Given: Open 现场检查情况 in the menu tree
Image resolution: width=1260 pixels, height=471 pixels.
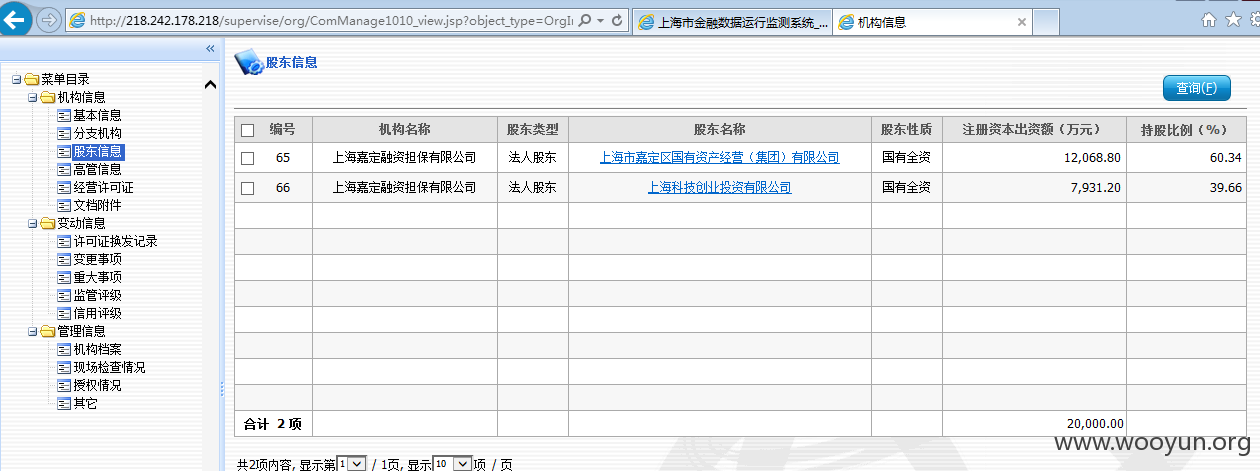Looking at the screenshot, I should (109, 367).
